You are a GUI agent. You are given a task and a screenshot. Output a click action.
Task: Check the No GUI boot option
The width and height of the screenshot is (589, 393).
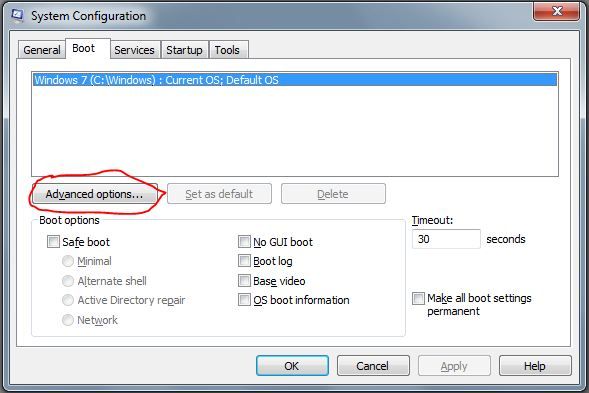tap(244, 242)
